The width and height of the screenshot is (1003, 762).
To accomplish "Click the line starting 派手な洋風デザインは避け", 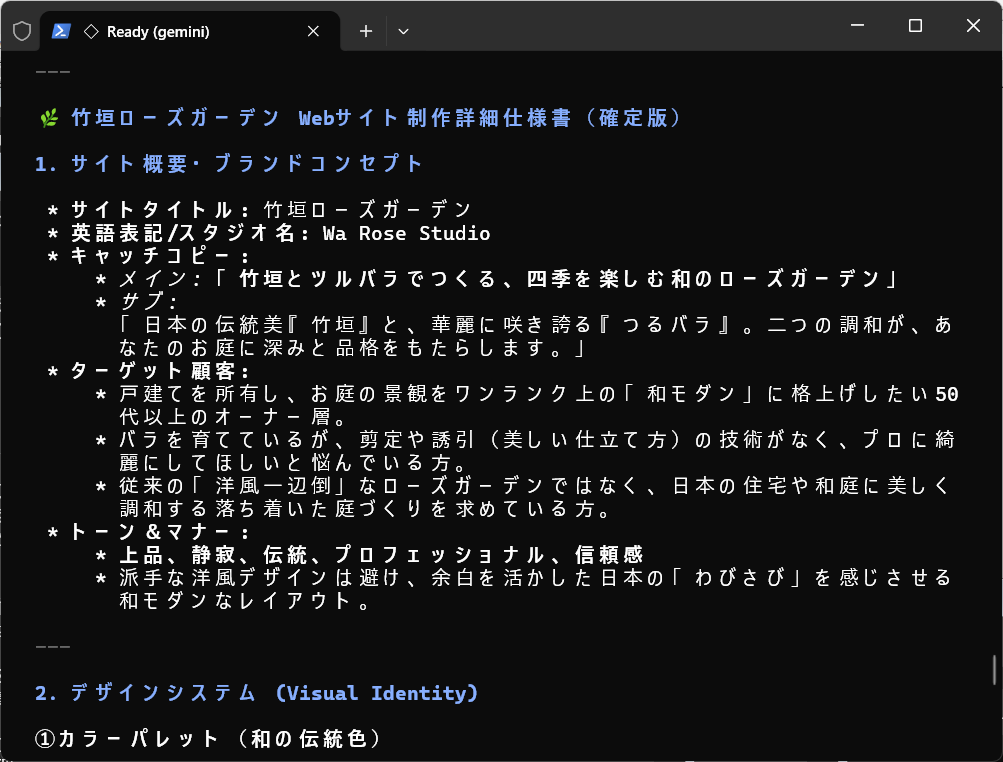I will (536, 578).
